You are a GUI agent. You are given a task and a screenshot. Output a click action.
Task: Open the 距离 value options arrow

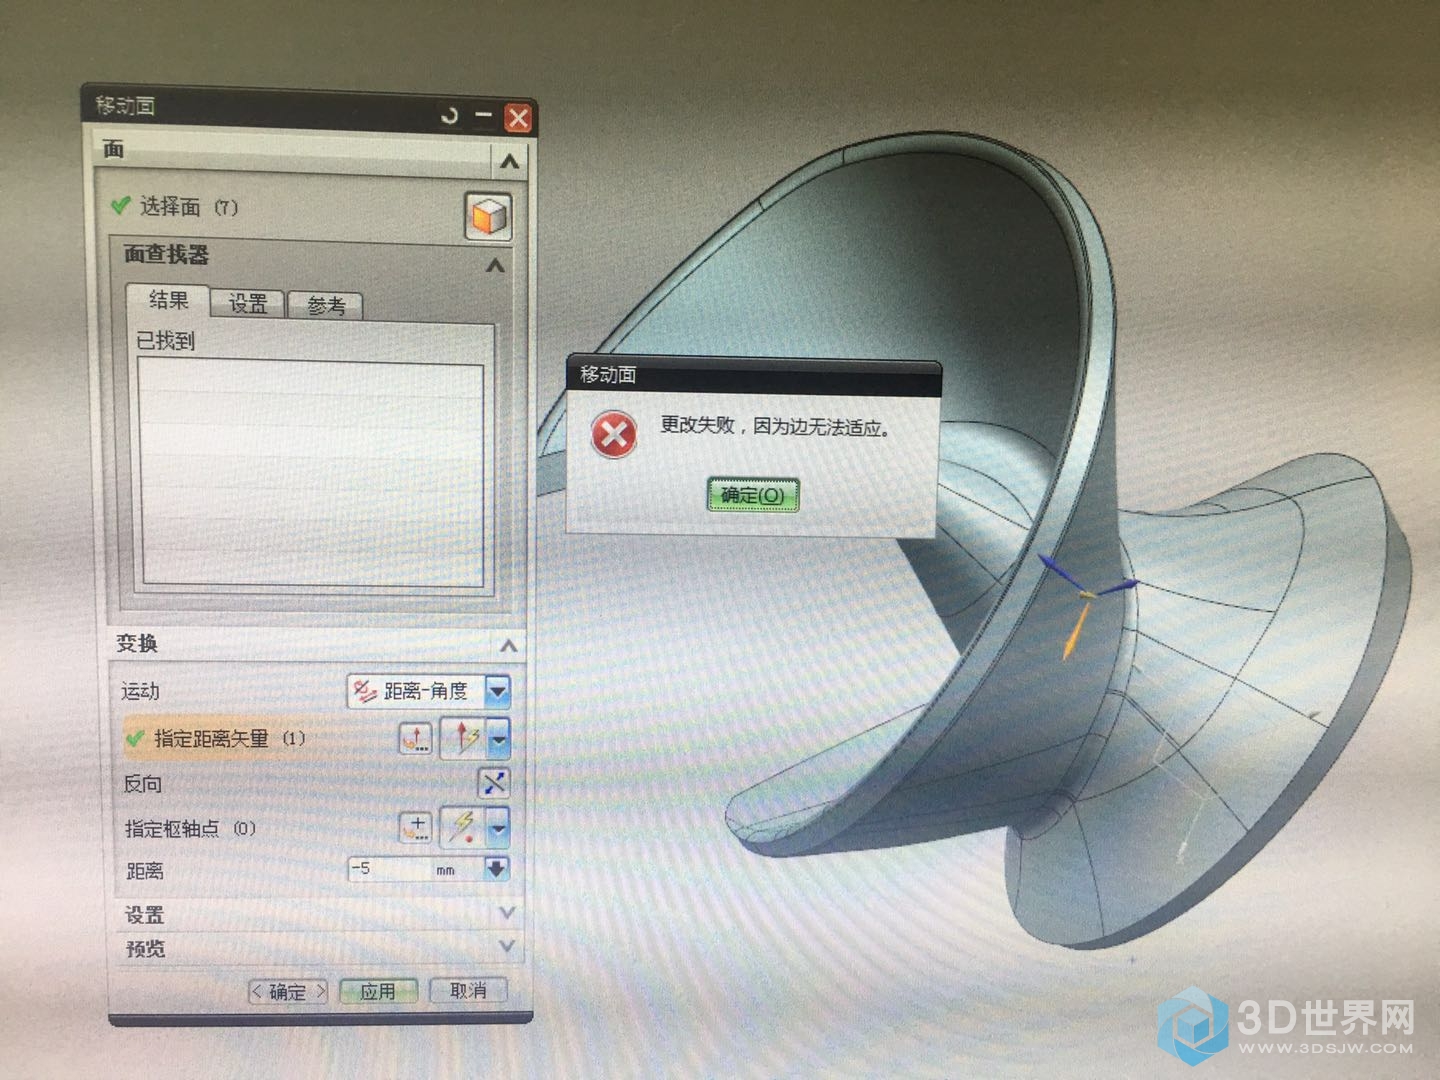coord(497,869)
